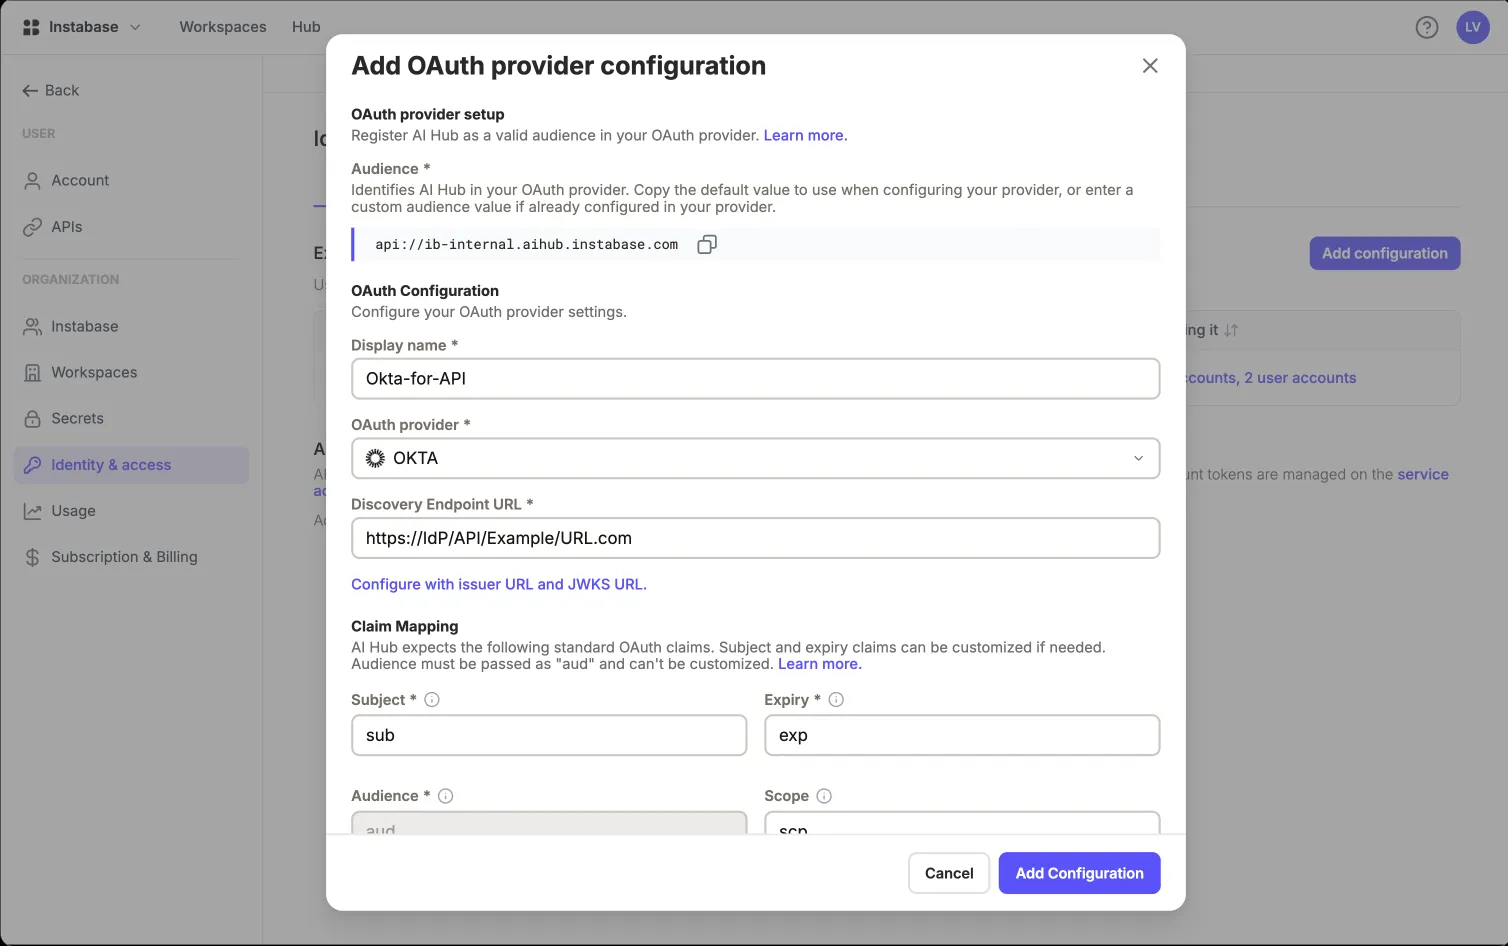Viewport: 1508px width, 946px height.
Task: Open Usage in the sidebar
Action: [x=131, y=511]
